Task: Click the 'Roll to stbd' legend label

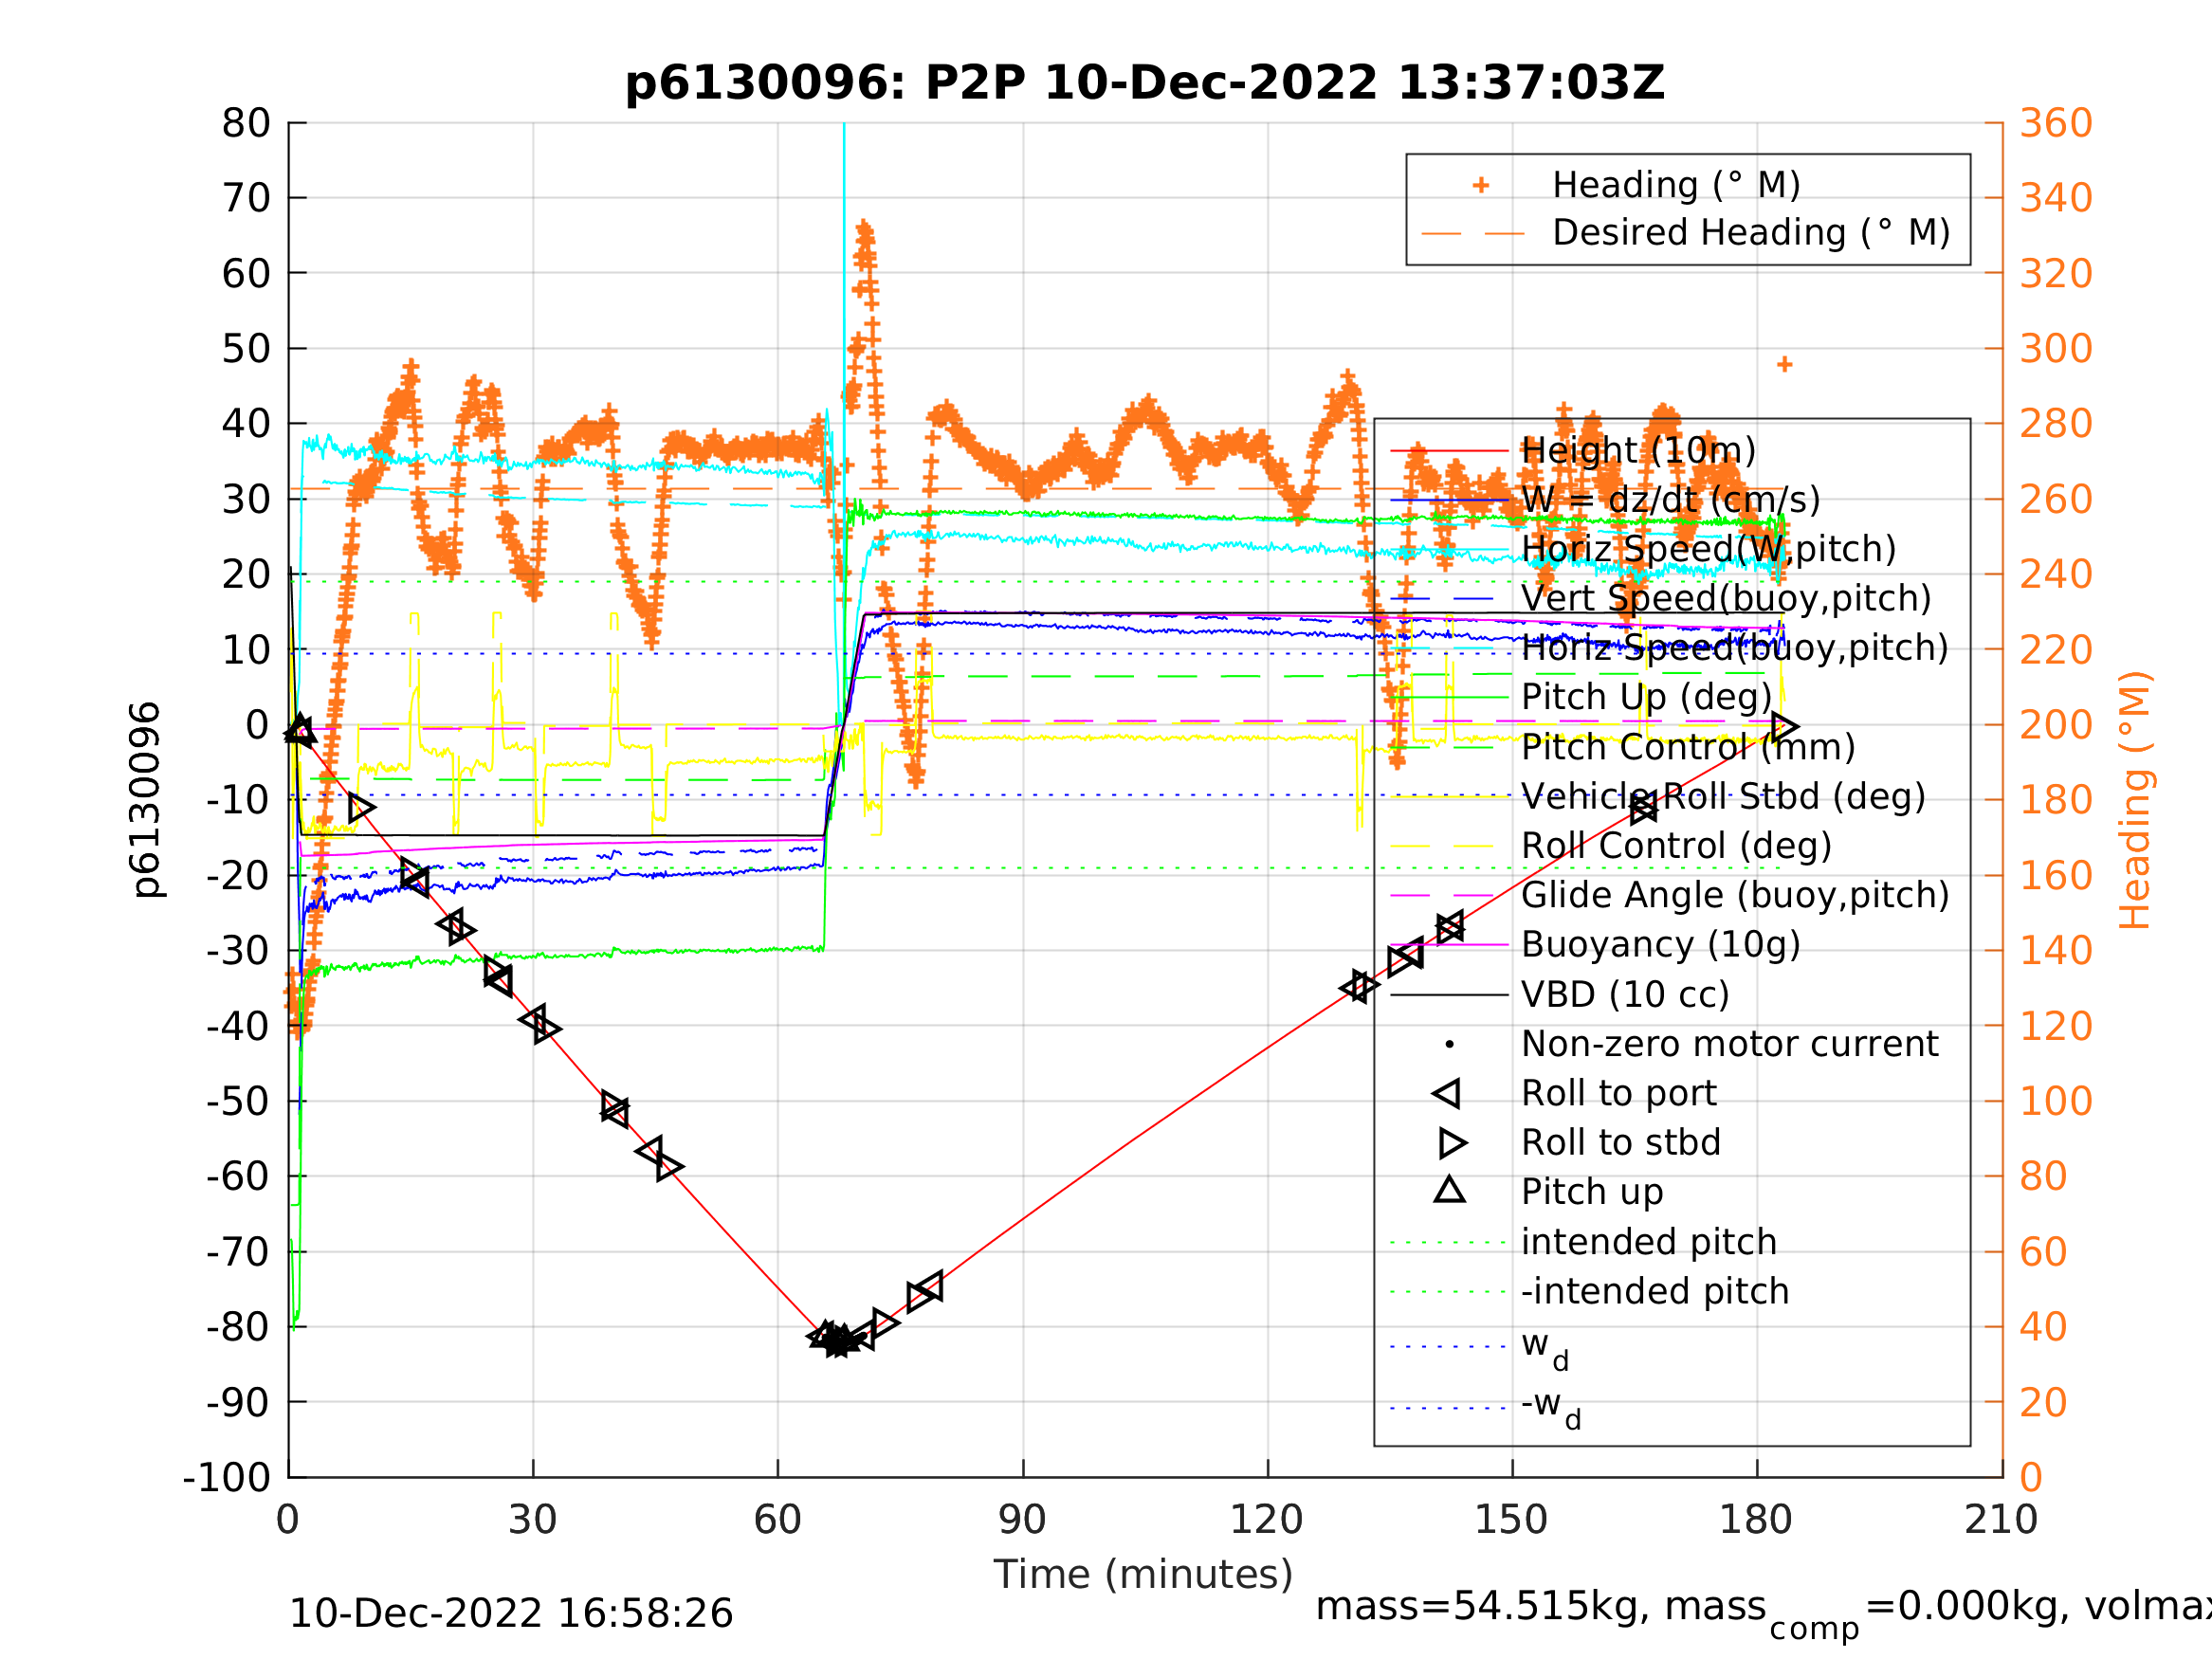Action: (x=1620, y=1142)
